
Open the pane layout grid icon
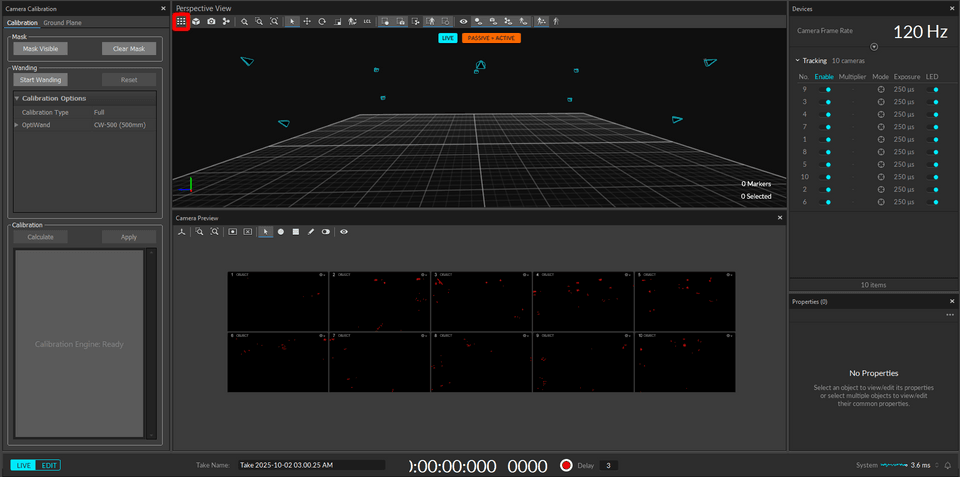tap(181, 21)
